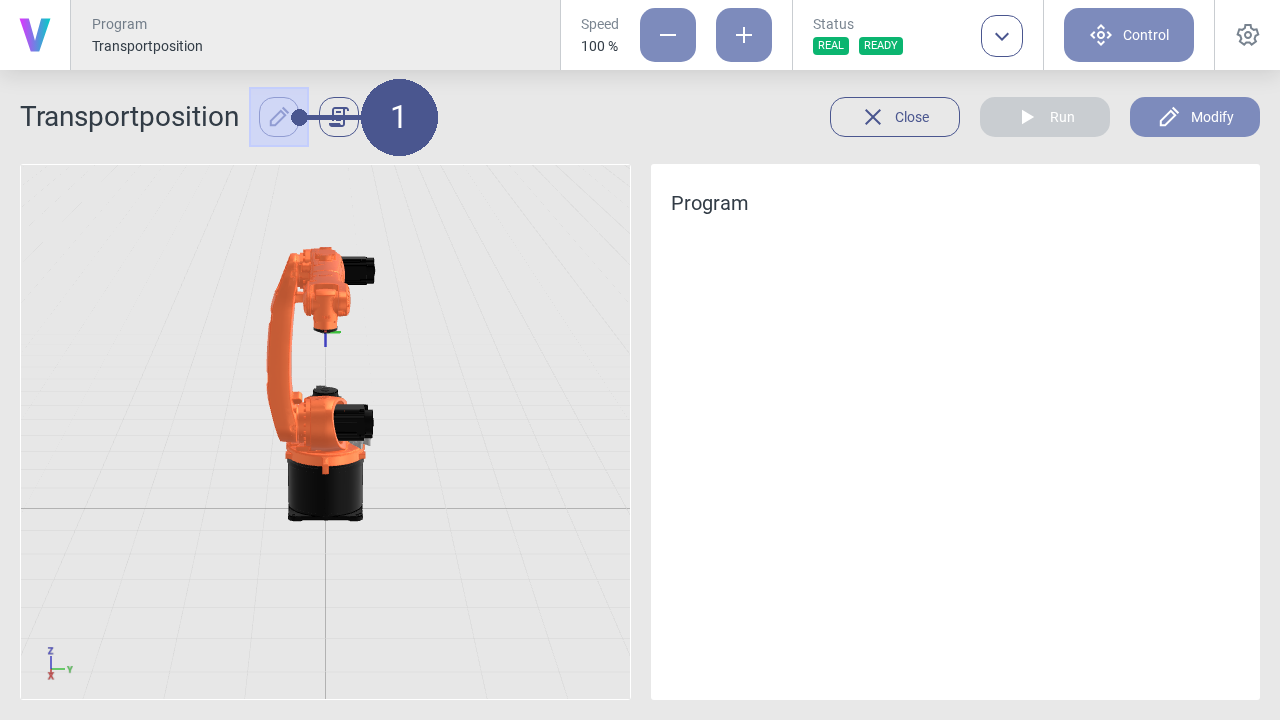Click the READY status badge
The image size is (1280, 720).
pos(881,46)
